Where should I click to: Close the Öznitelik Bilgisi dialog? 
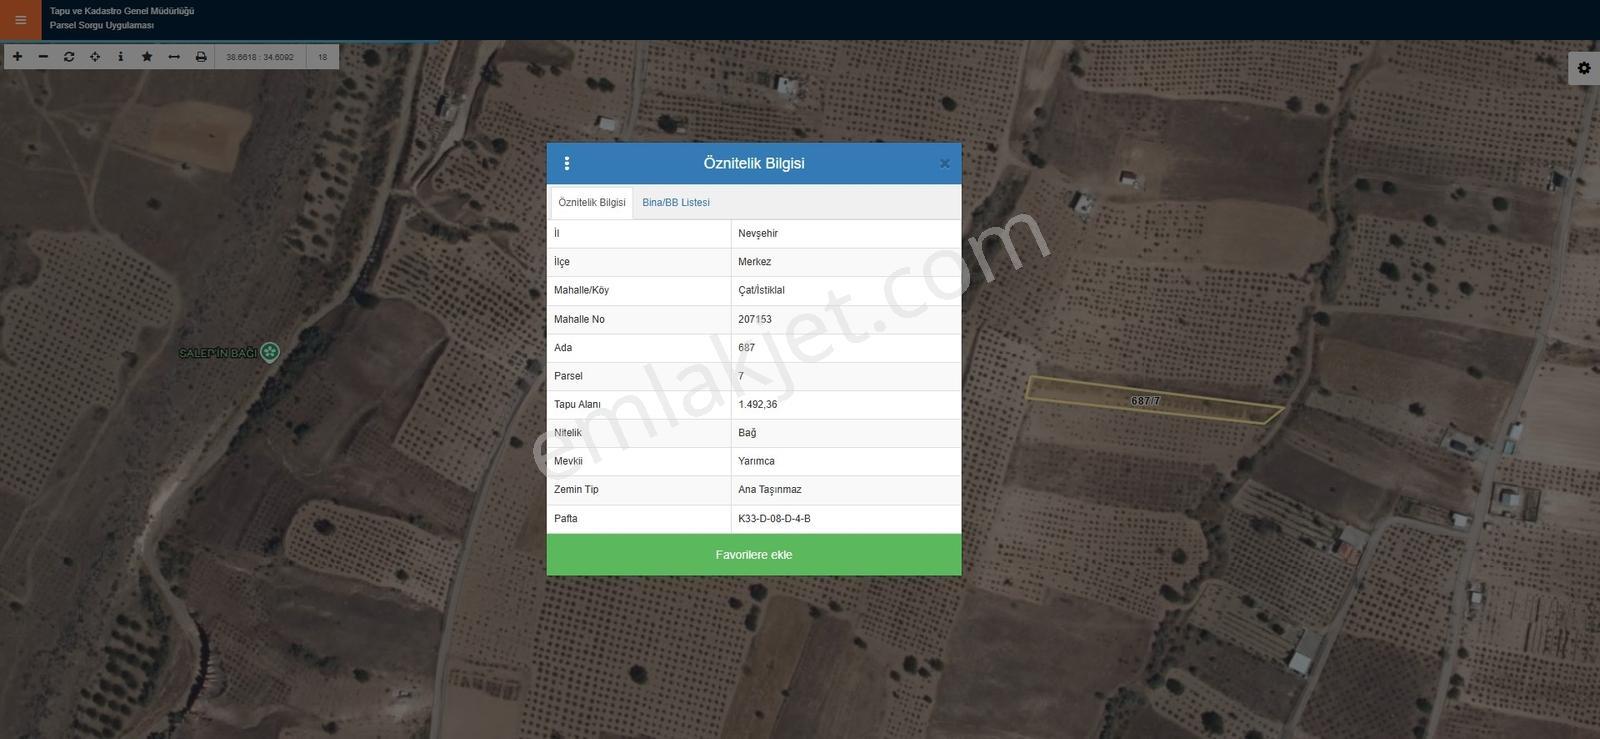pyautogui.click(x=945, y=163)
